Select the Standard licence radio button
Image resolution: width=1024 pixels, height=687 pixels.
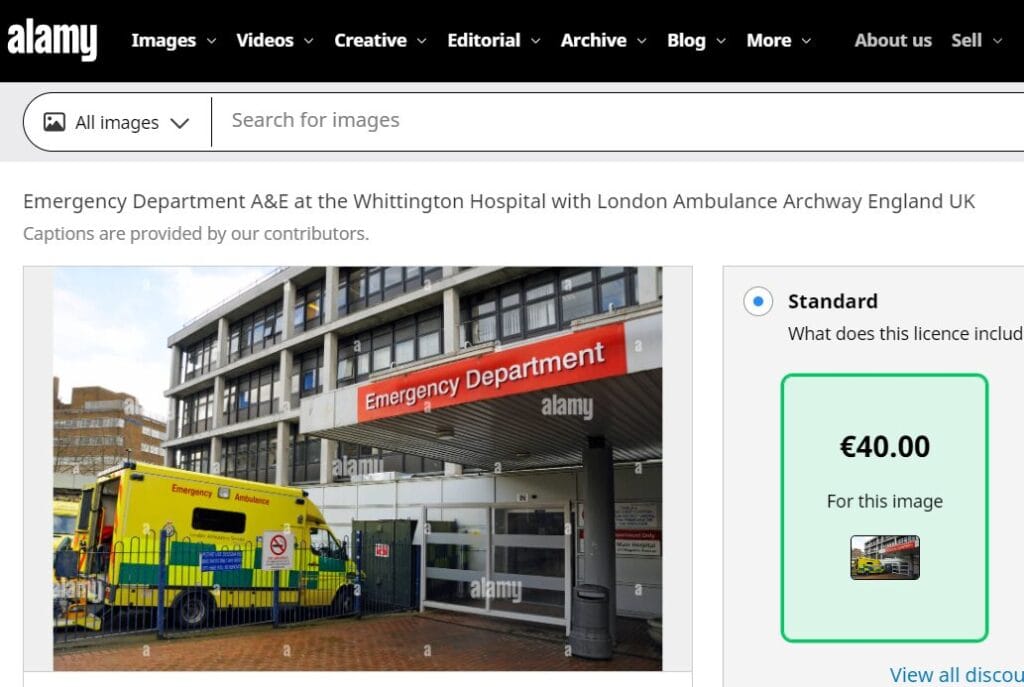(x=758, y=301)
